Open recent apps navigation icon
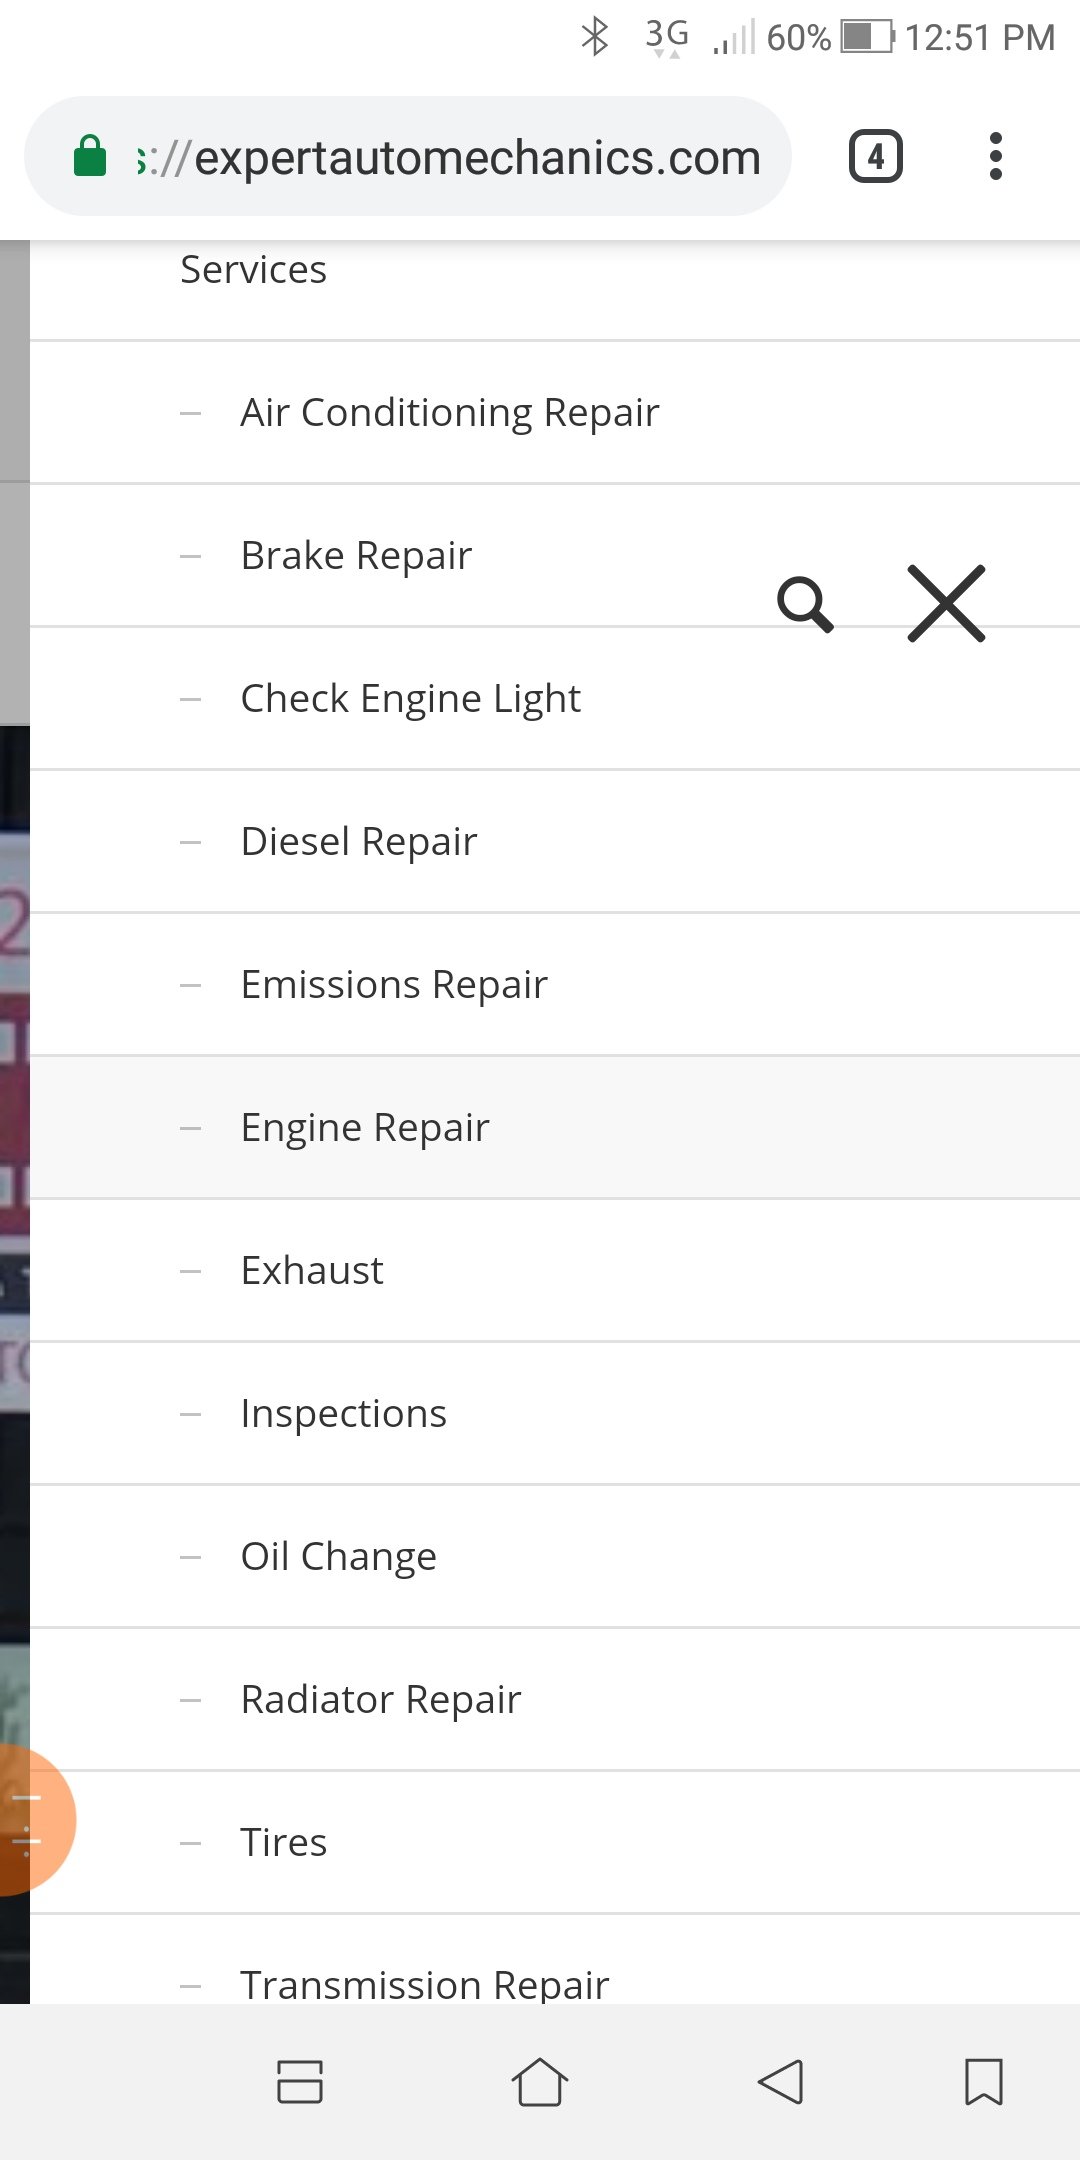The height and width of the screenshot is (2160, 1080). pyautogui.click(x=300, y=2082)
